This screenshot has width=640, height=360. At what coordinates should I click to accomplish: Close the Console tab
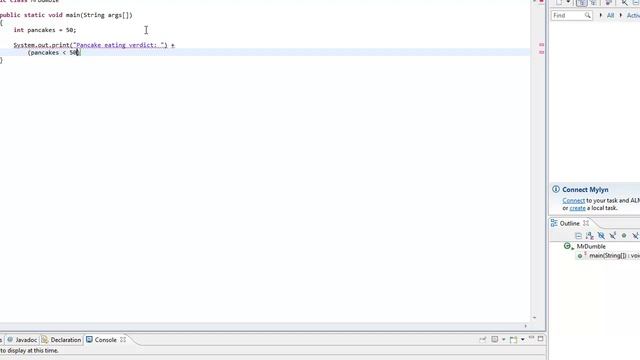123,340
